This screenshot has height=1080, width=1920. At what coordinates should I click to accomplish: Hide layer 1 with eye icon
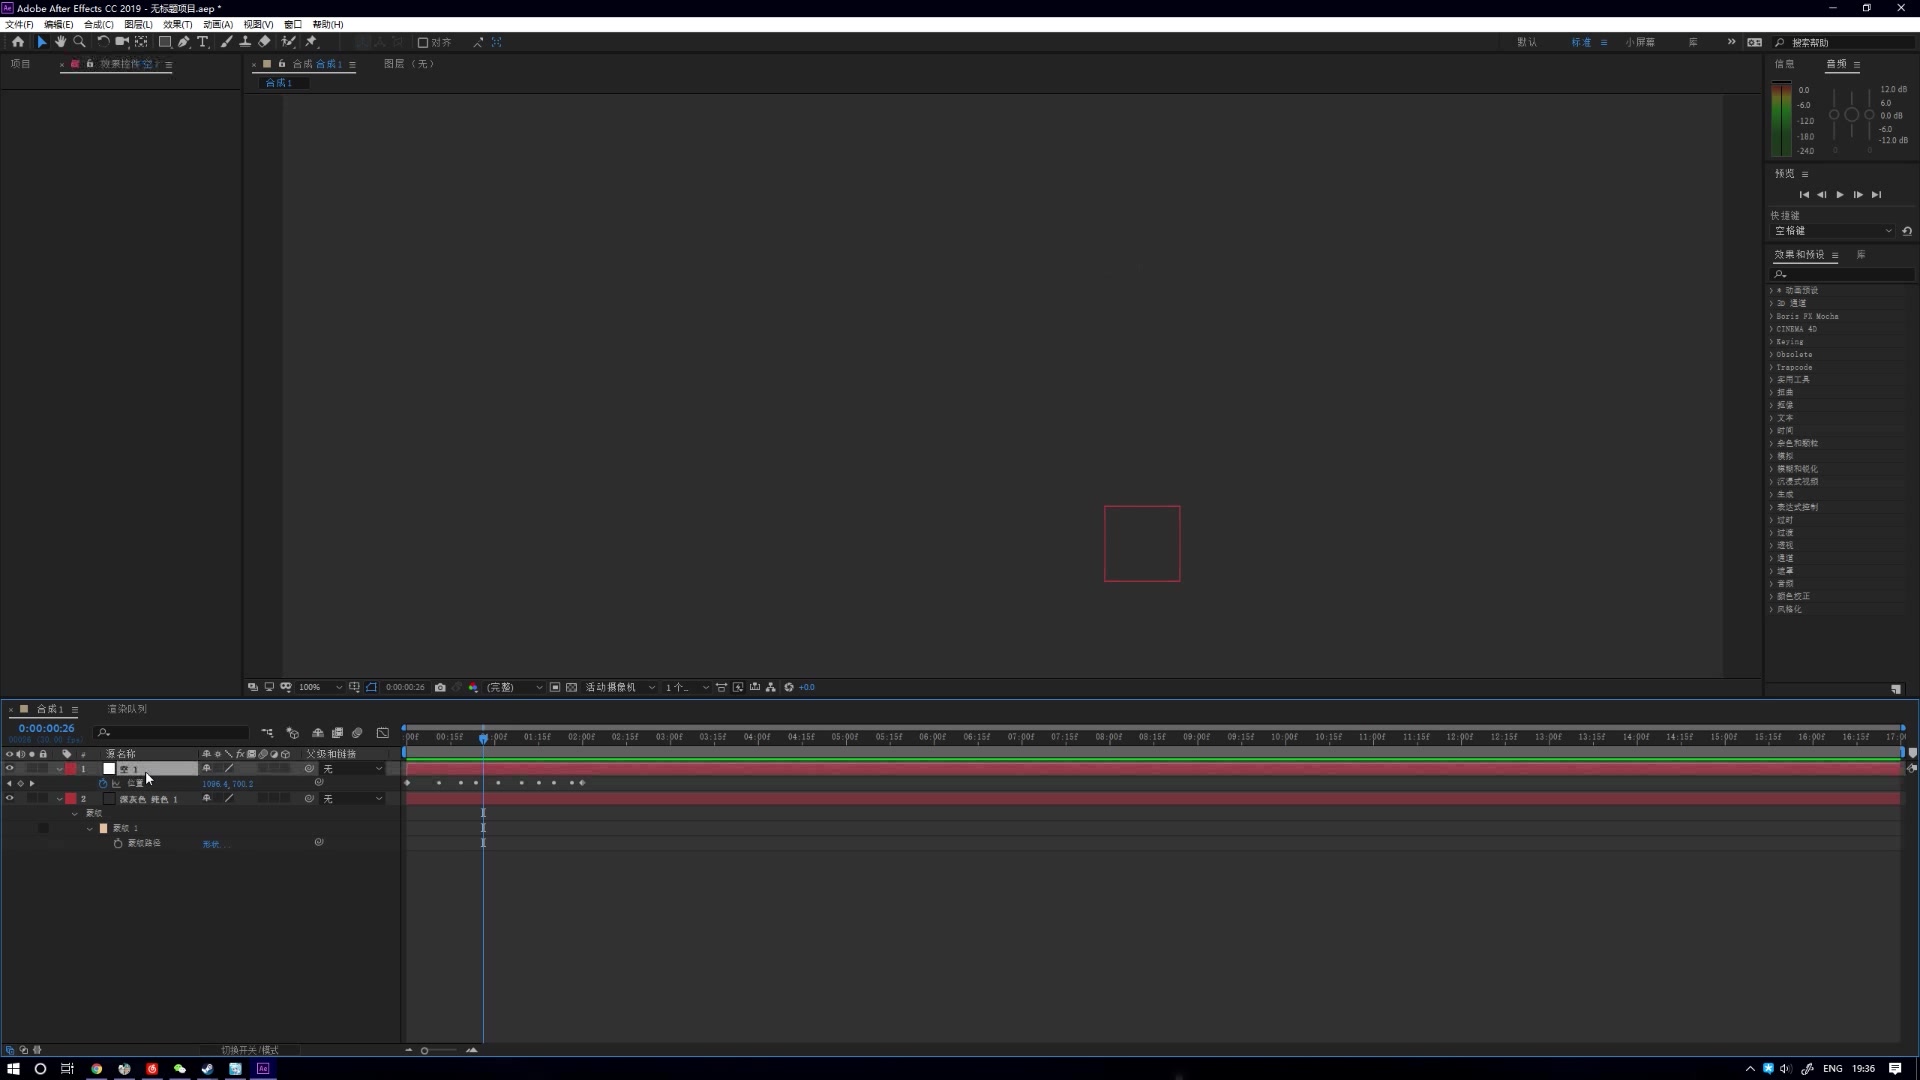pyautogui.click(x=10, y=769)
